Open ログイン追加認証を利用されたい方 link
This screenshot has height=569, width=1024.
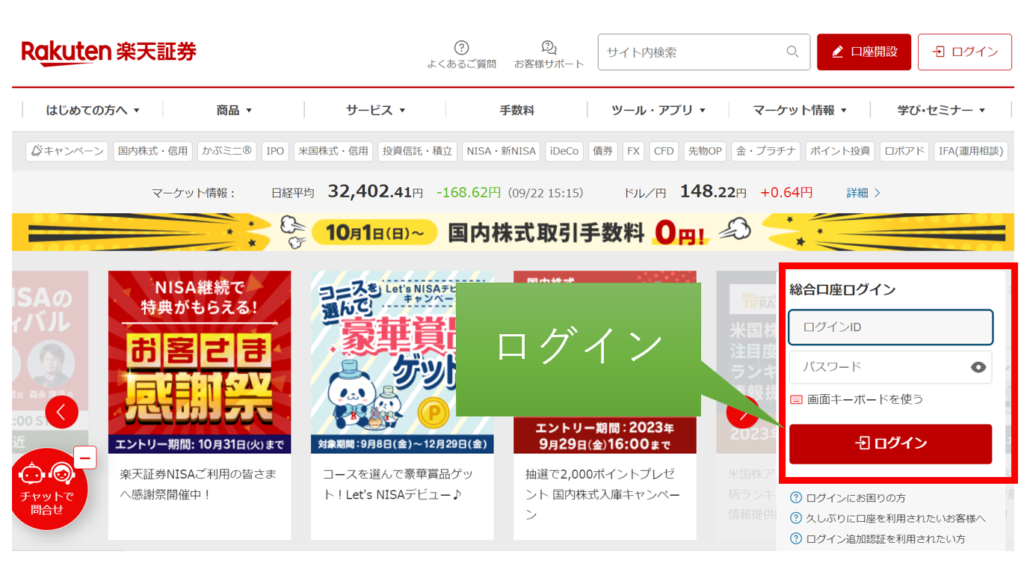coord(878,540)
